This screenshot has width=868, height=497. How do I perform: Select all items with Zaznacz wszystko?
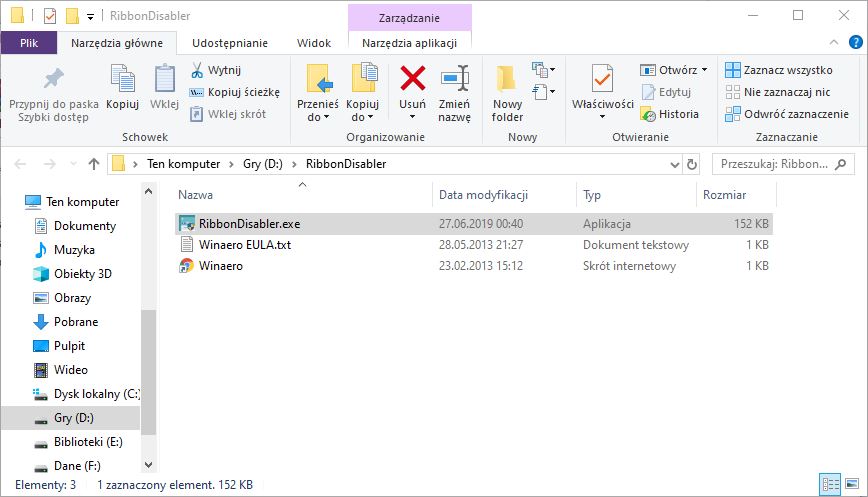pos(779,70)
